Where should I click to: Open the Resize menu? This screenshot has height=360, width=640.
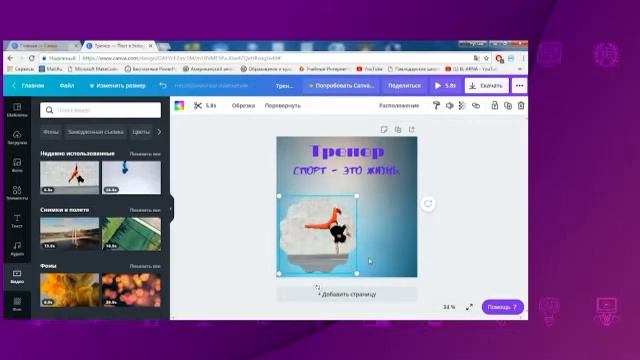(x=118, y=86)
